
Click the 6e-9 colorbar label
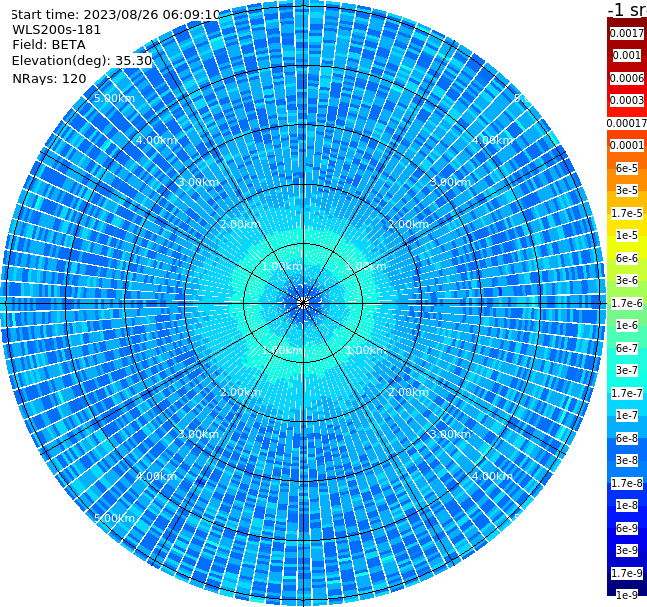(627, 528)
